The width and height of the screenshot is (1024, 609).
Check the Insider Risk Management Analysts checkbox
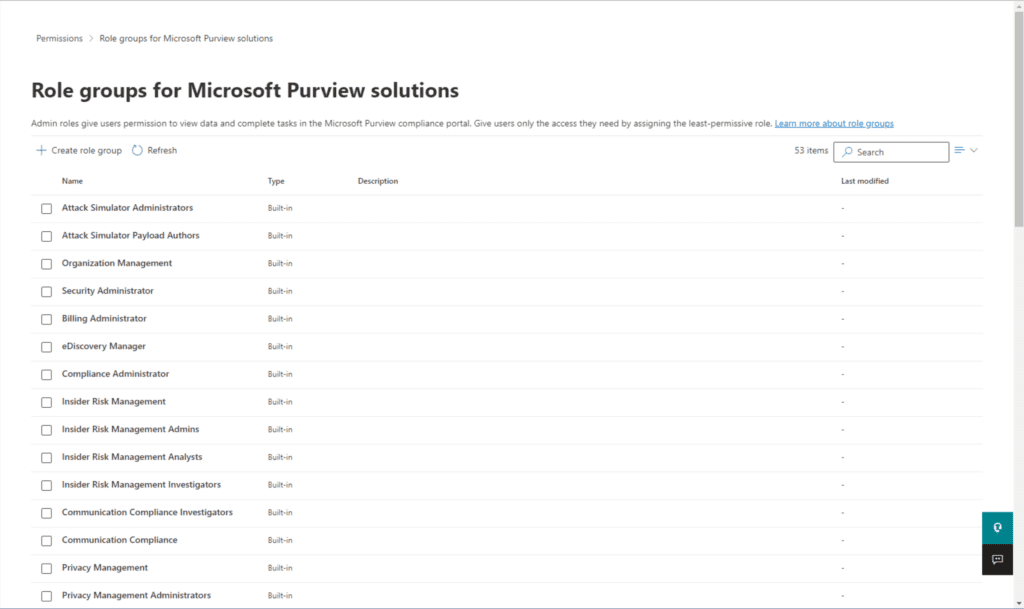pyautogui.click(x=46, y=458)
